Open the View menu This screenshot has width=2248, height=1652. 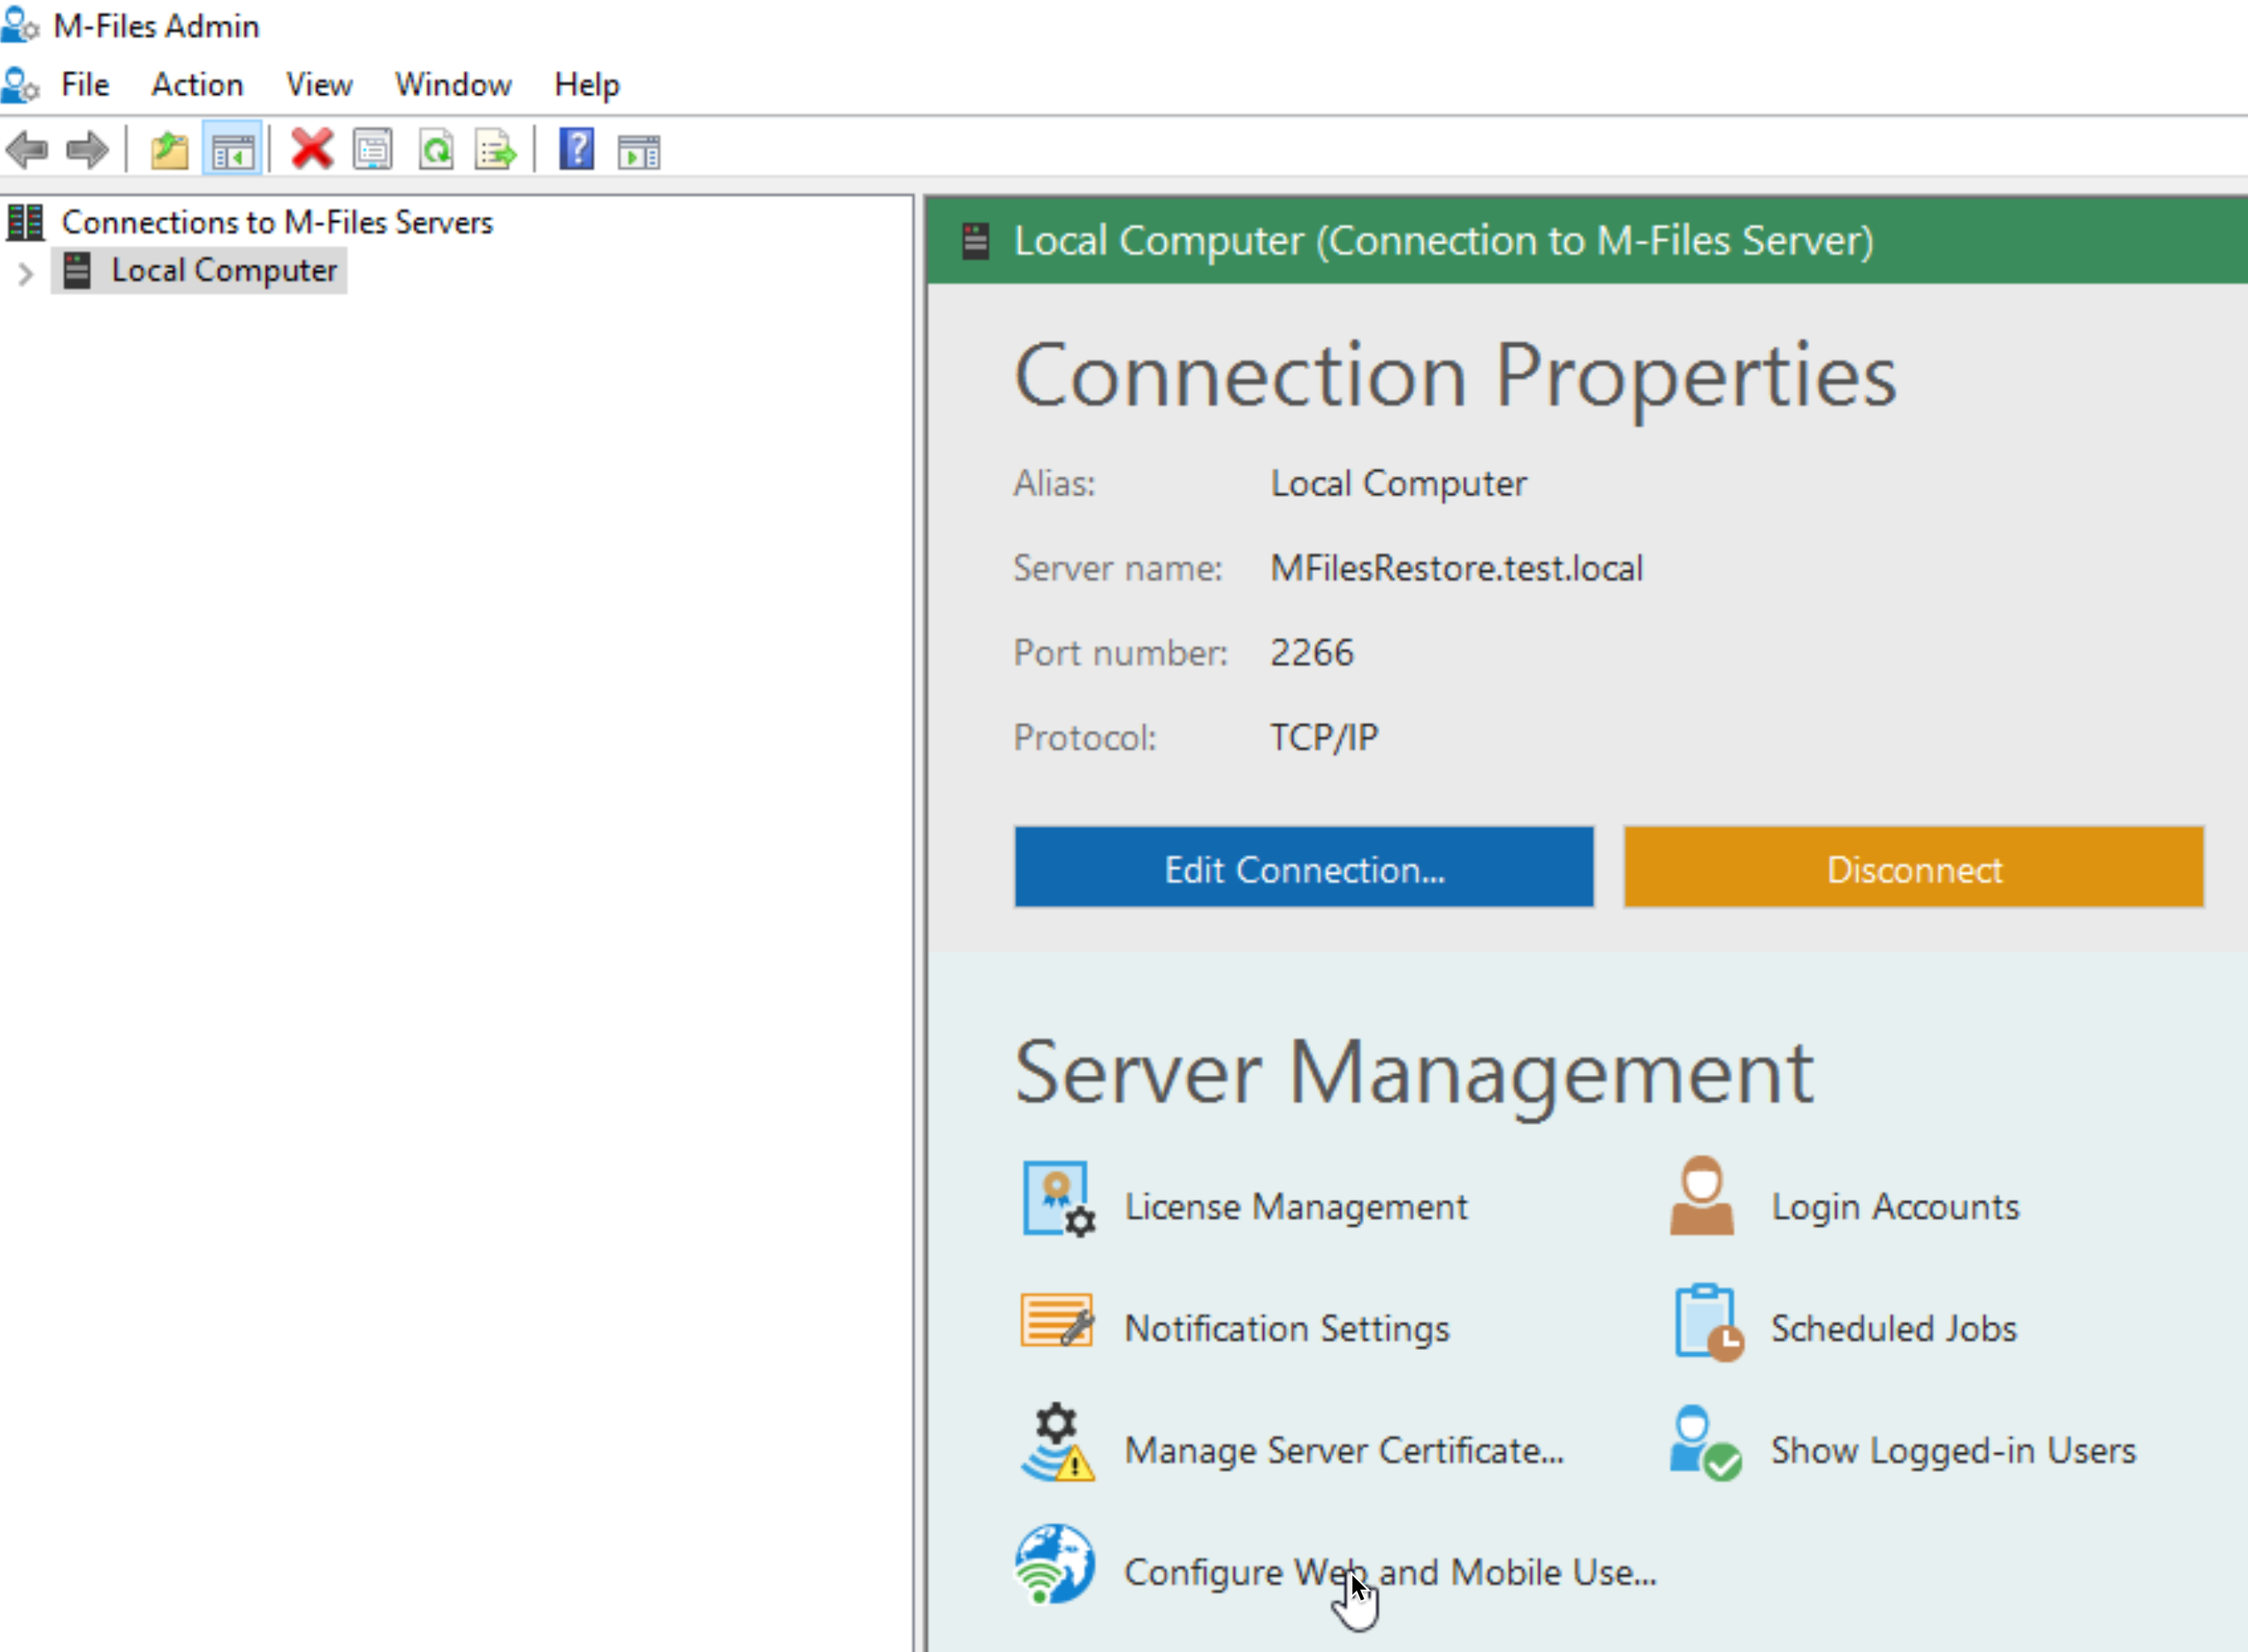pos(319,85)
